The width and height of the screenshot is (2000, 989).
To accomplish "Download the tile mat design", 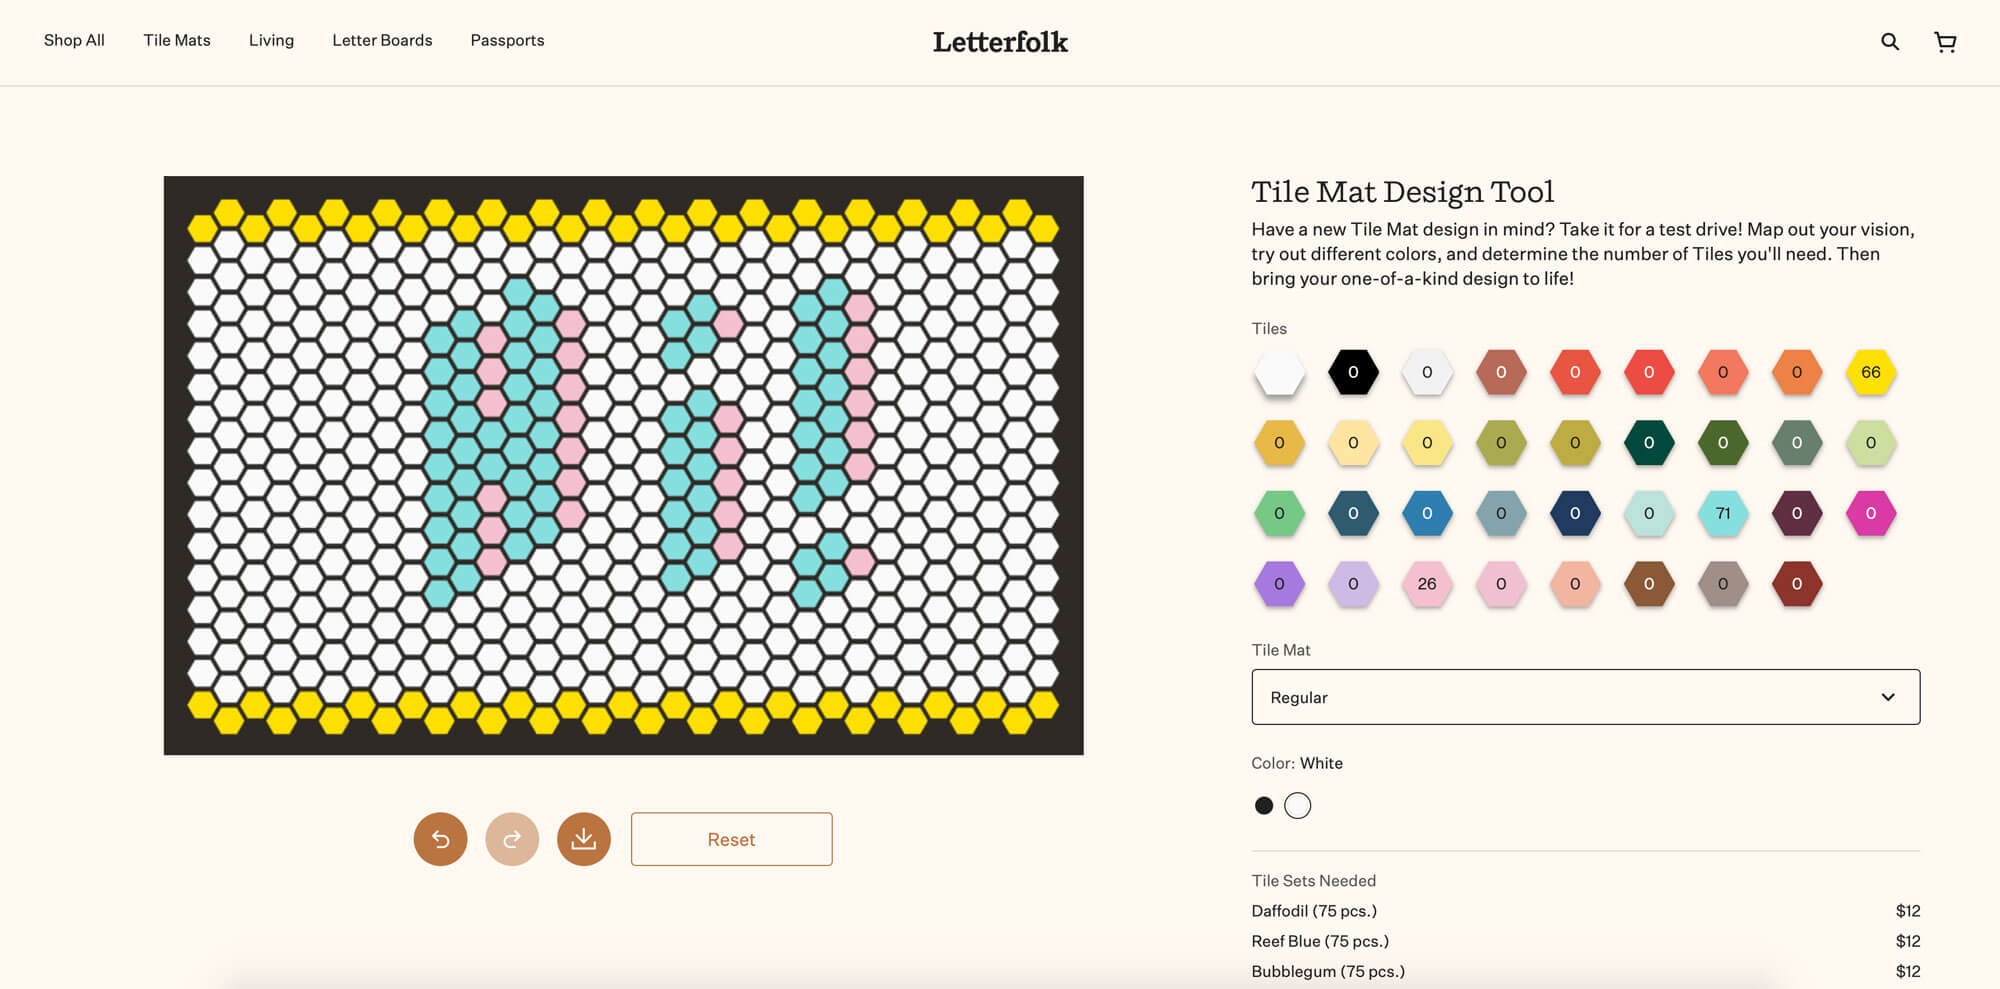I will pos(583,839).
